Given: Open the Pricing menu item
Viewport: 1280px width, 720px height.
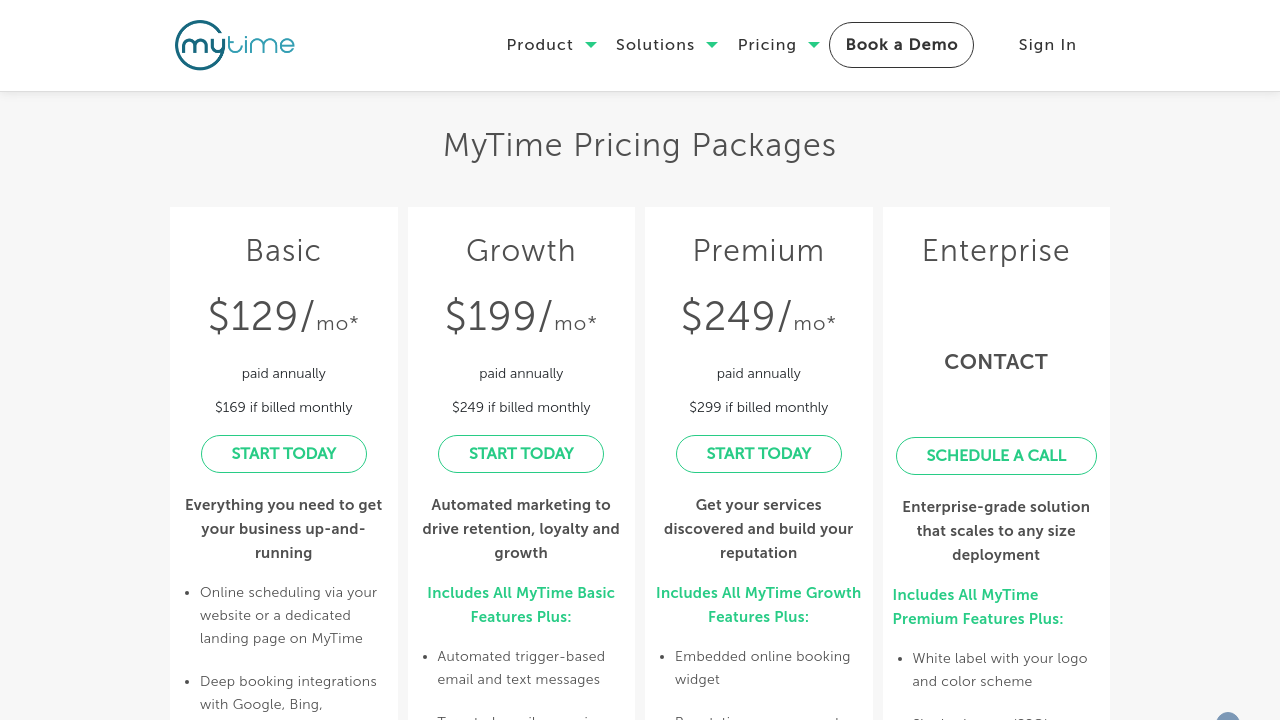Looking at the screenshot, I should 767,45.
